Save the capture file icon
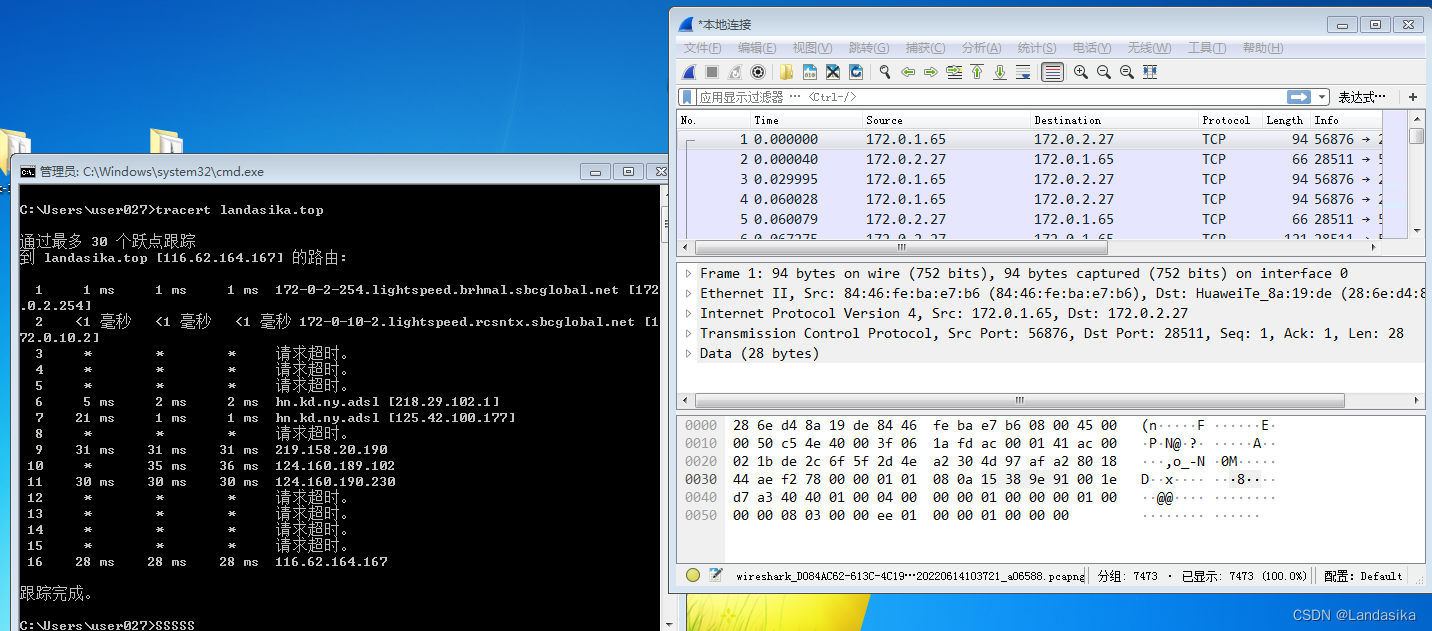This screenshot has width=1432, height=631. 810,72
